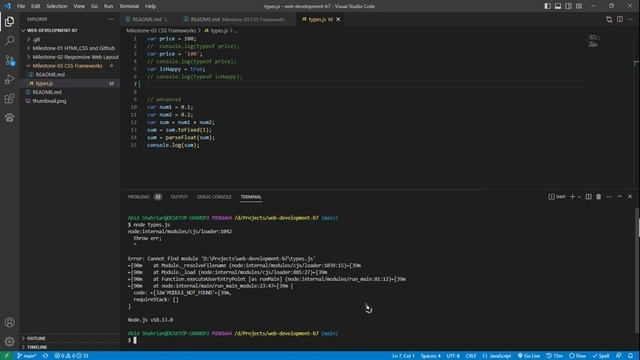Open the Explorer view in activity bar
This screenshot has width=640, height=360.
tap(9, 22)
